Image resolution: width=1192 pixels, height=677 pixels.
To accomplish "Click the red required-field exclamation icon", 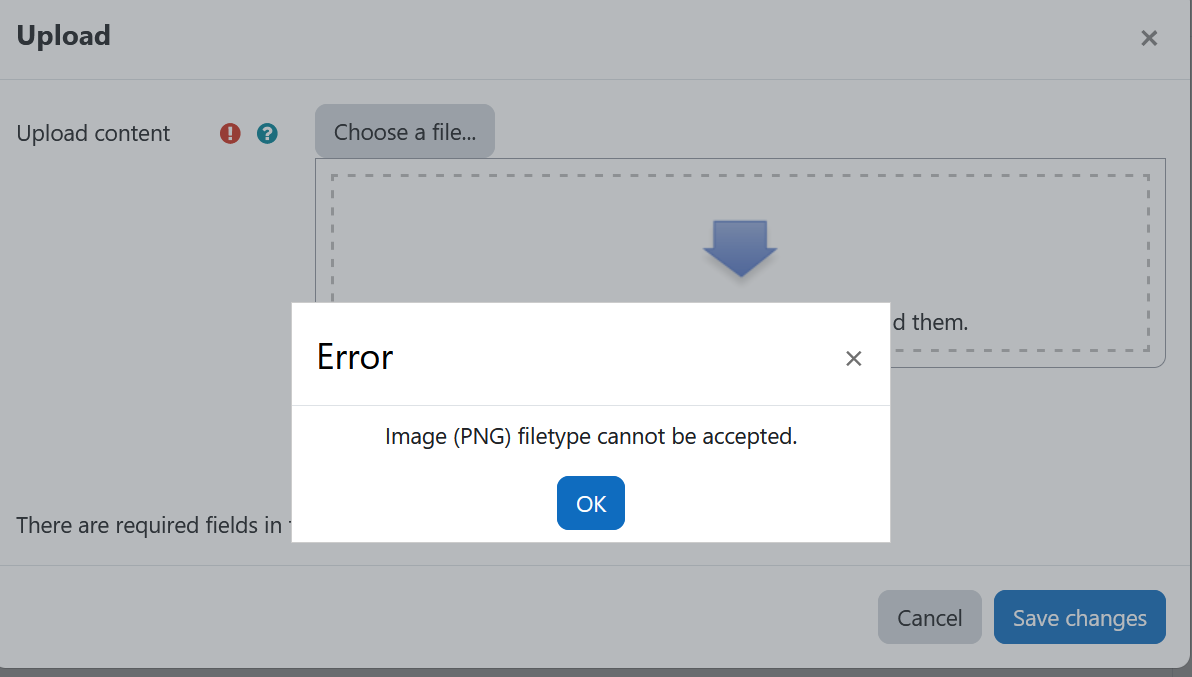I will 230,134.
